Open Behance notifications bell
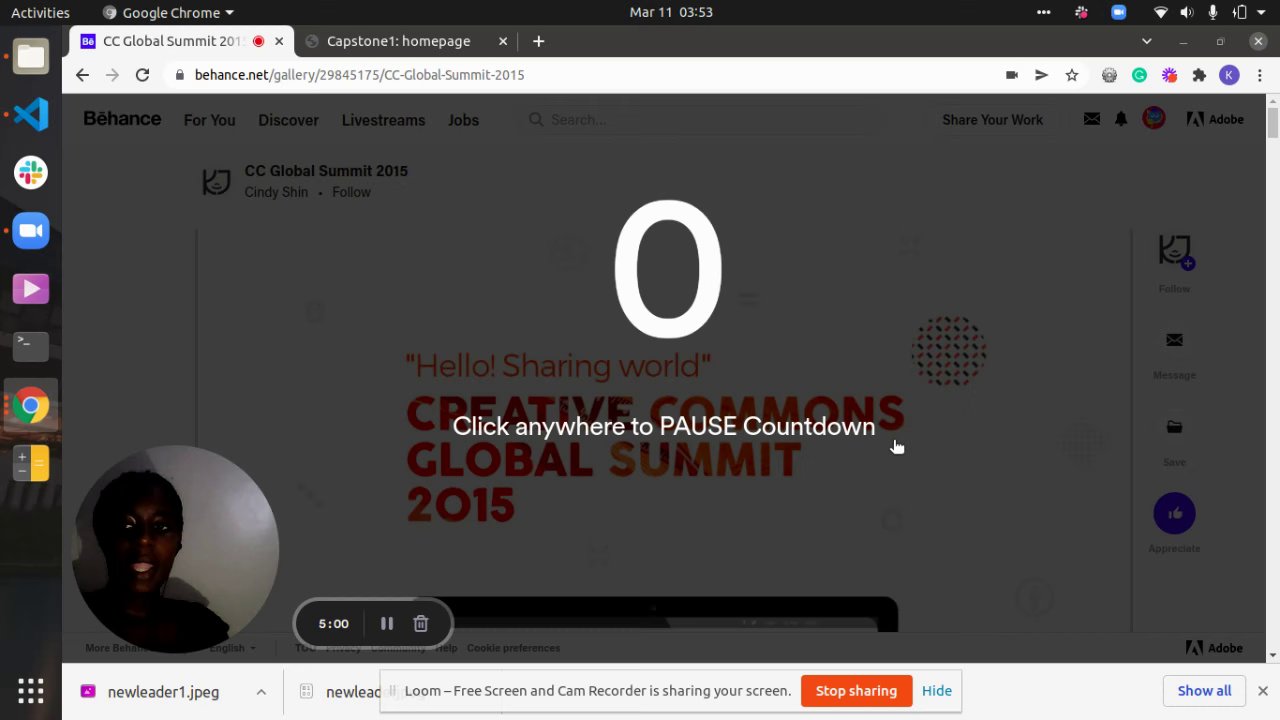 click(x=1121, y=119)
